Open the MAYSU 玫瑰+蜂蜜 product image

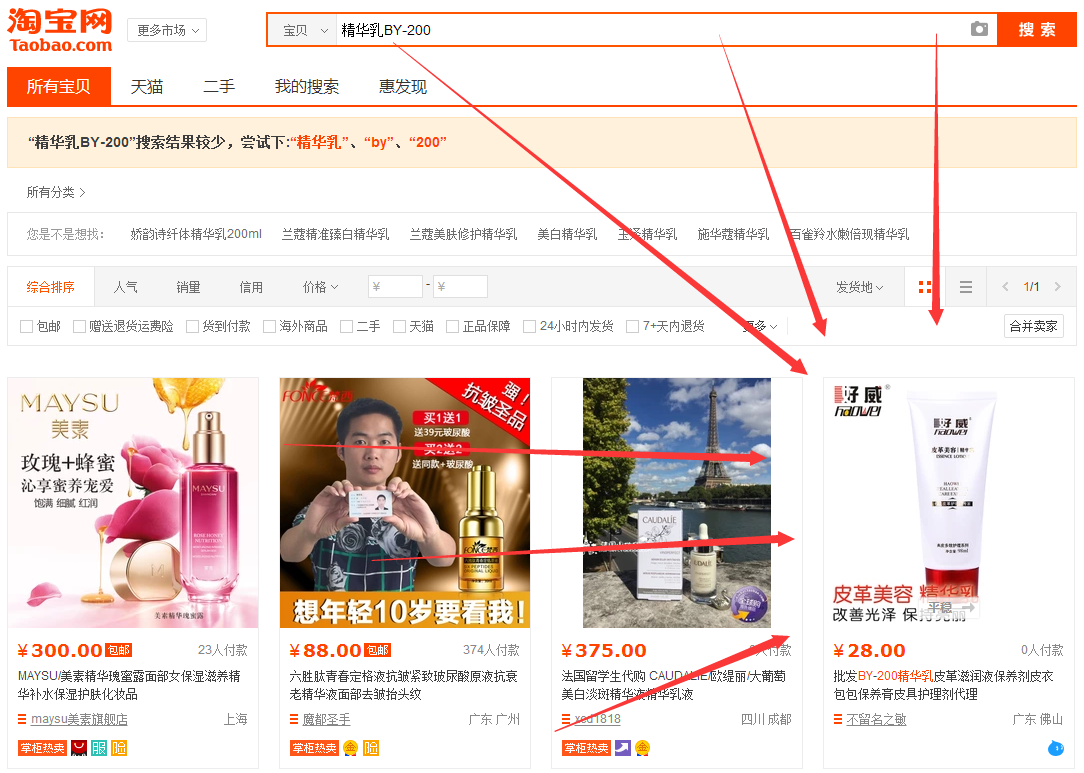pyautogui.click(x=133, y=503)
